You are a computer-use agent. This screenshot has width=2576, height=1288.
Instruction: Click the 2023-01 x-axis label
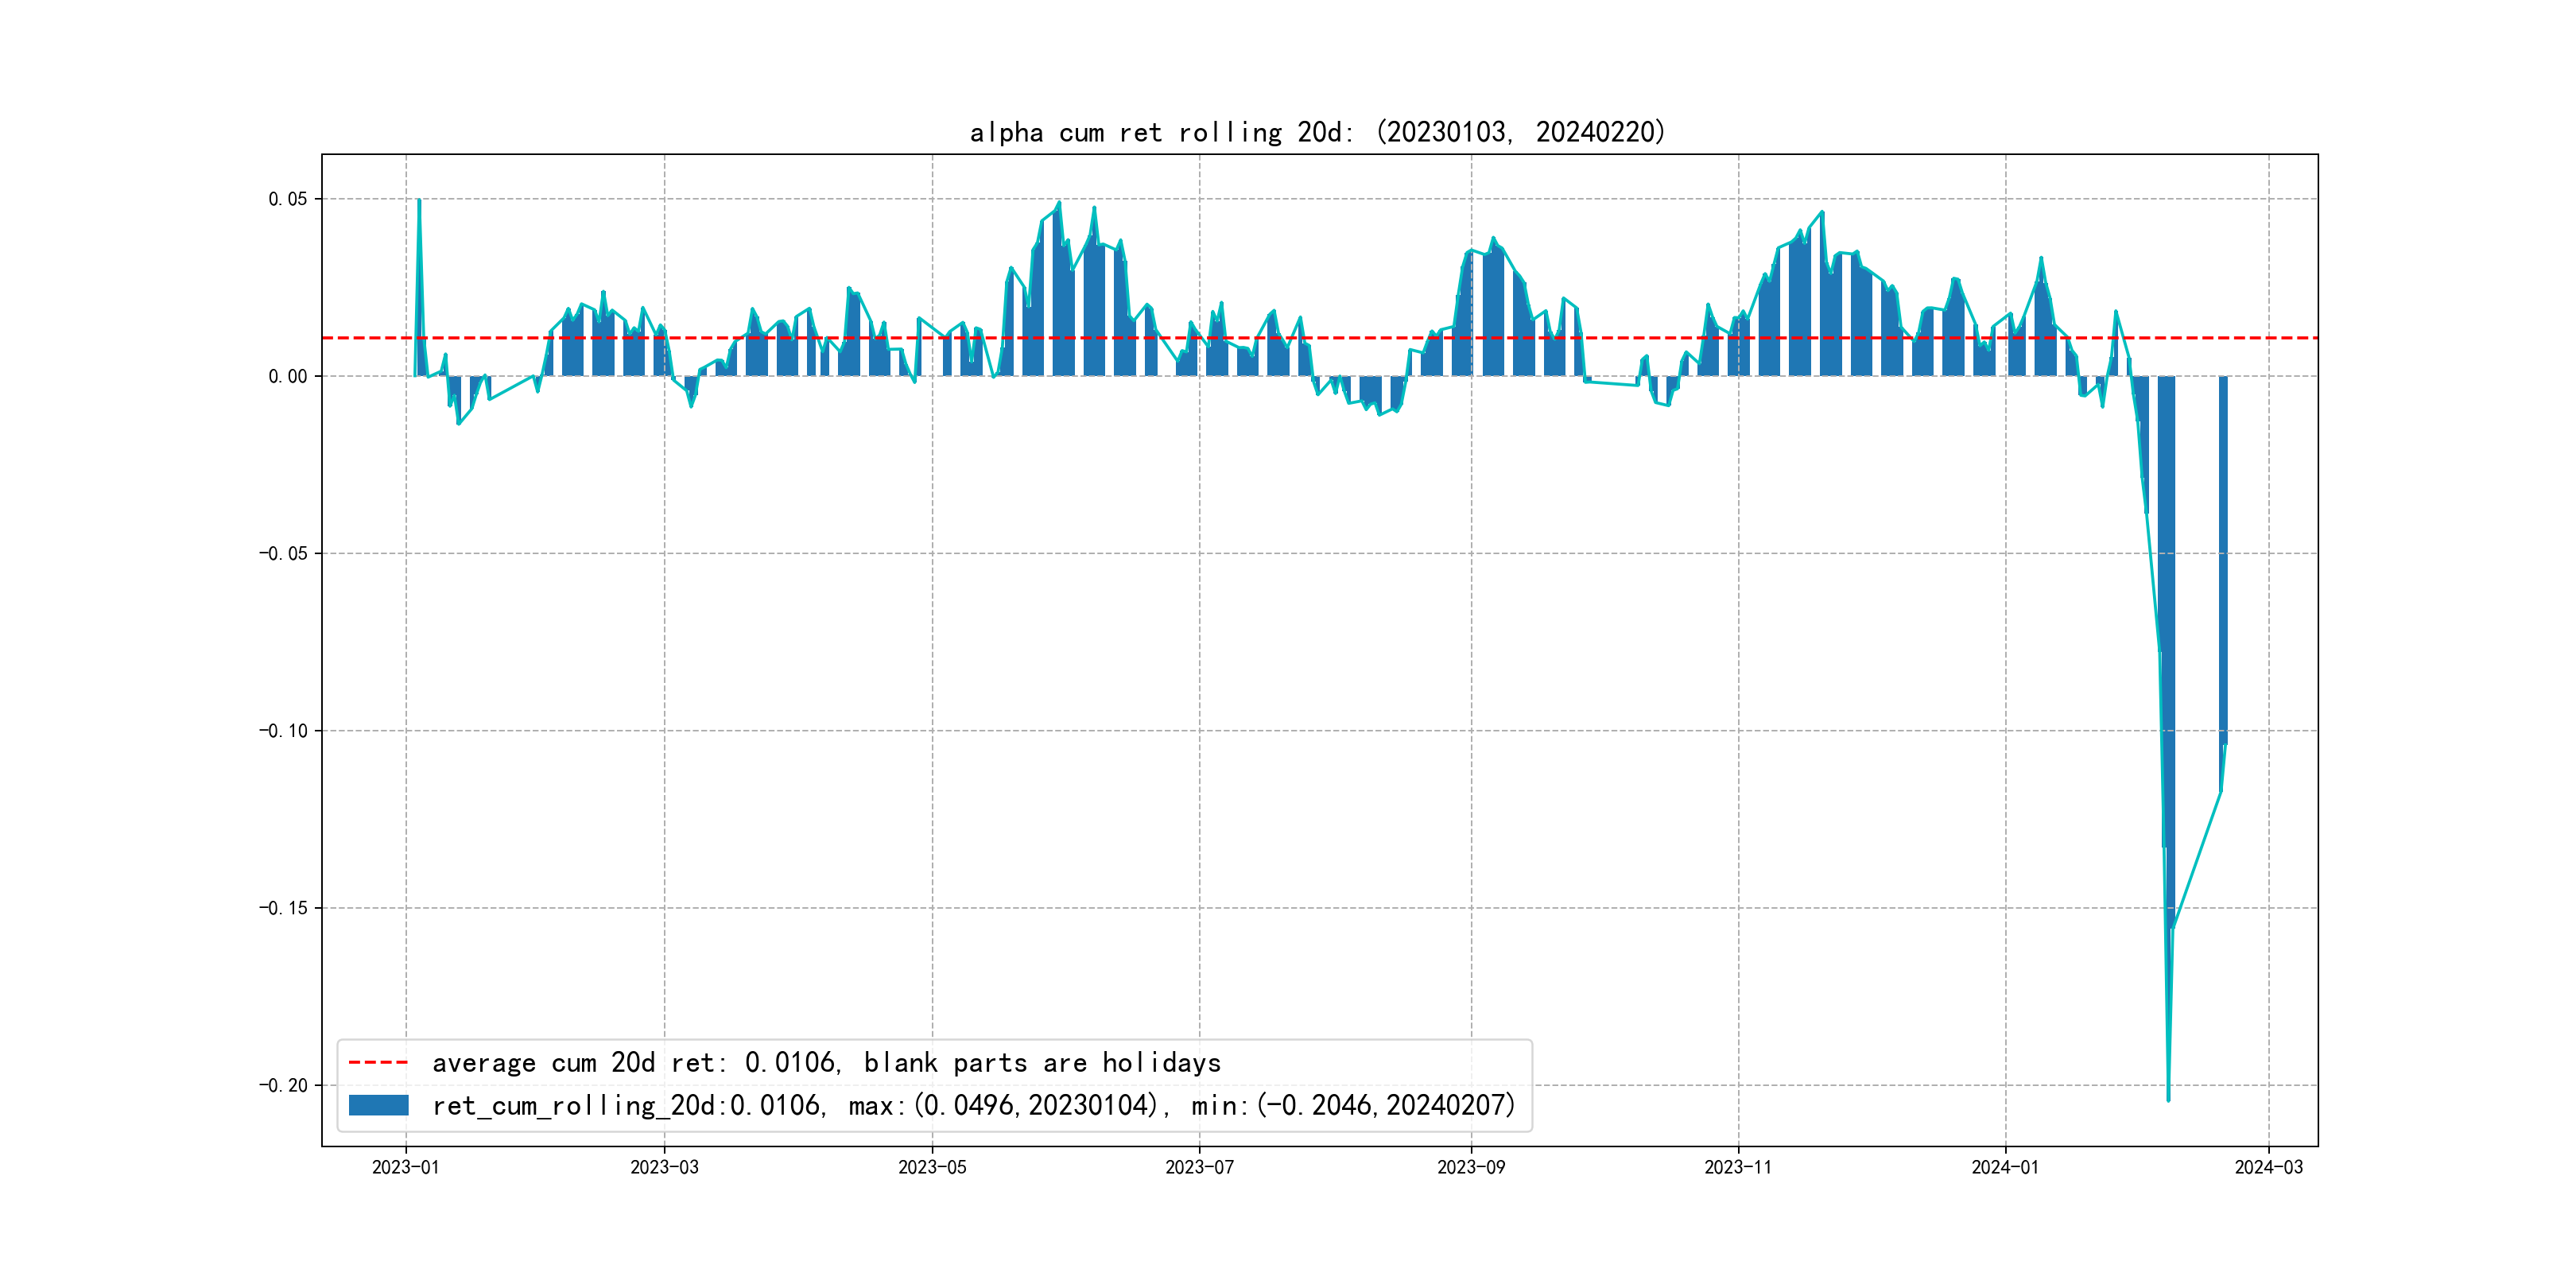[x=405, y=1167]
